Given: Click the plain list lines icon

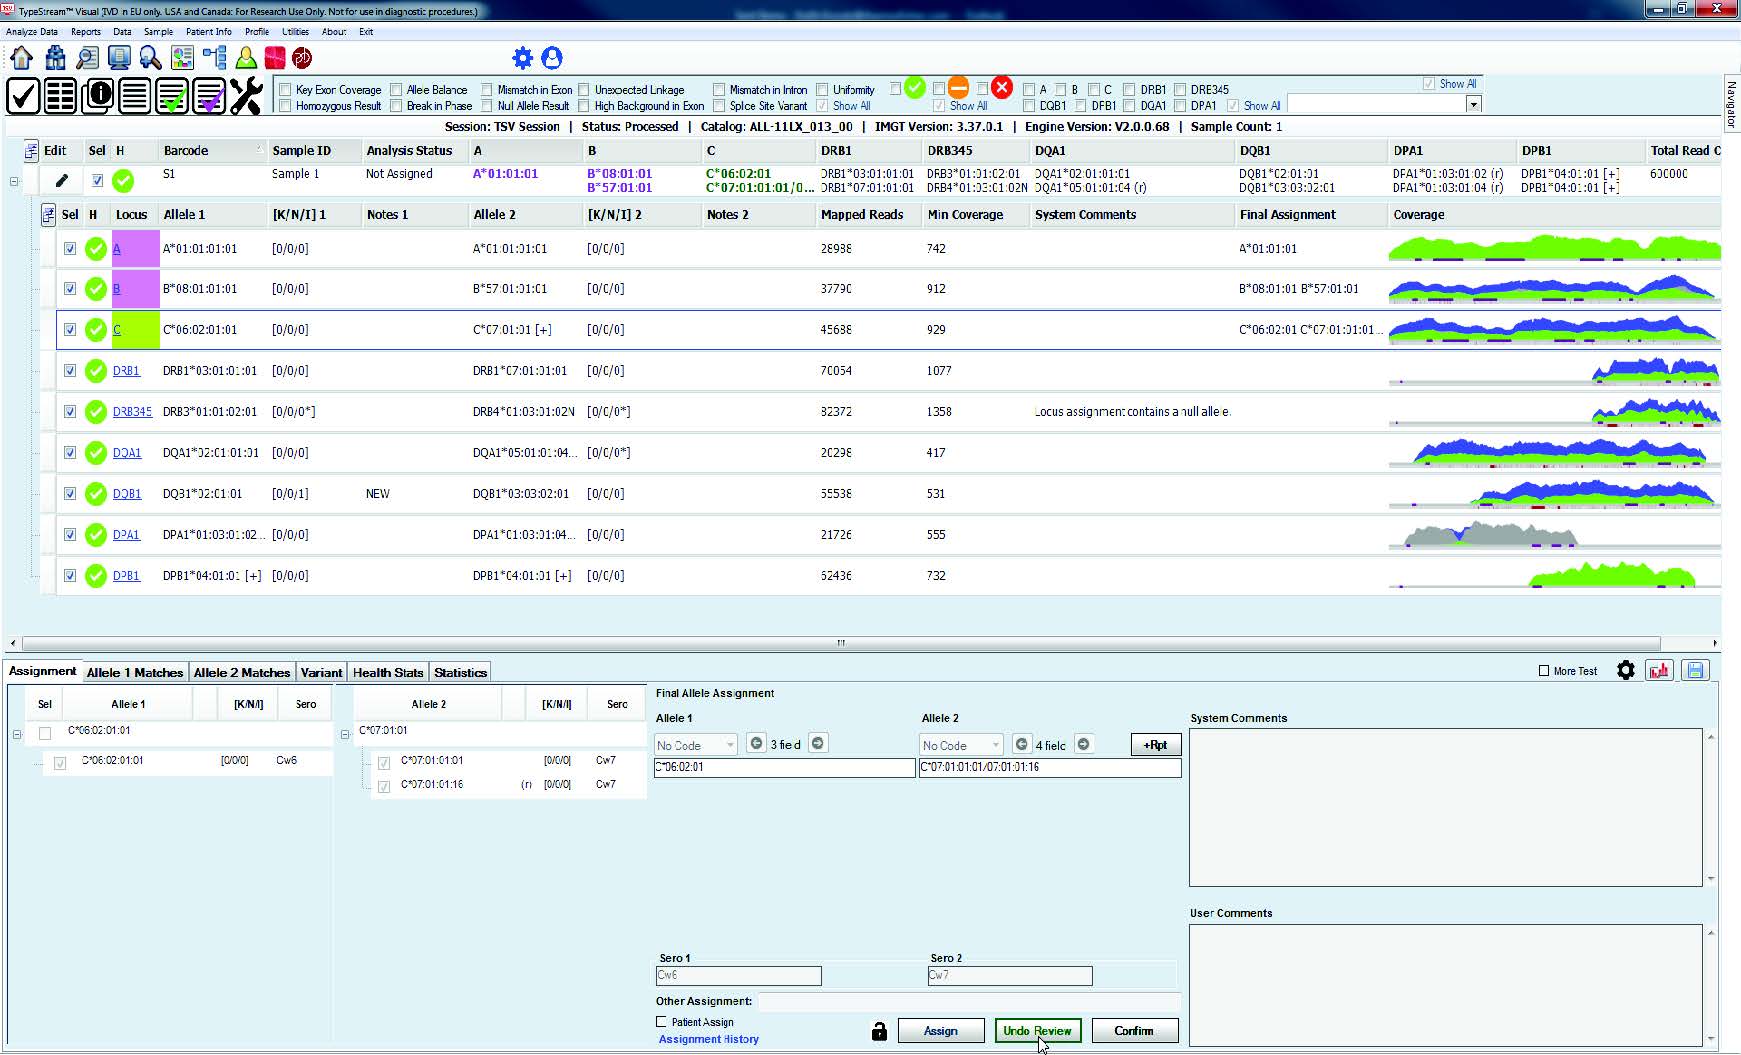Looking at the screenshot, I should (135, 96).
